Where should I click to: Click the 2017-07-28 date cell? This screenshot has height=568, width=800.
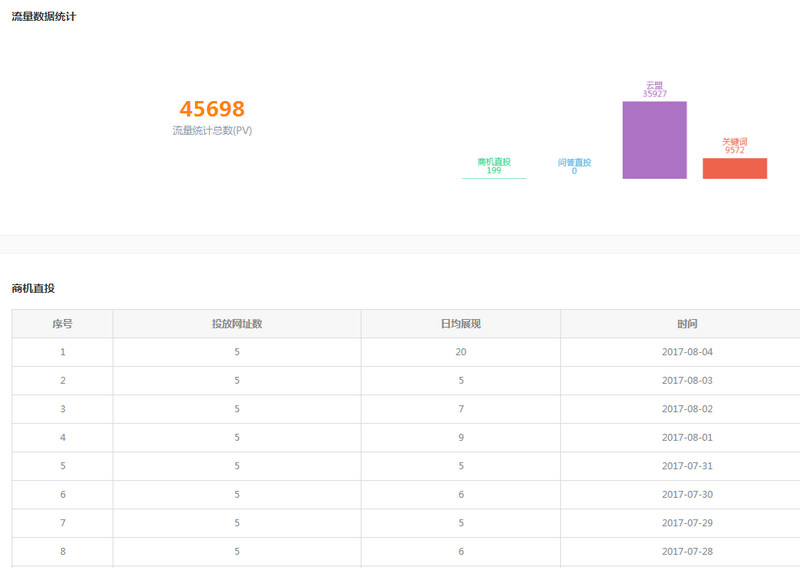687,552
